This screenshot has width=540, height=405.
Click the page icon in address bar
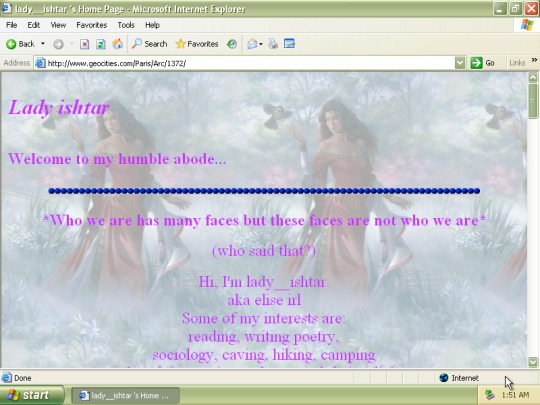[x=40, y=63]
